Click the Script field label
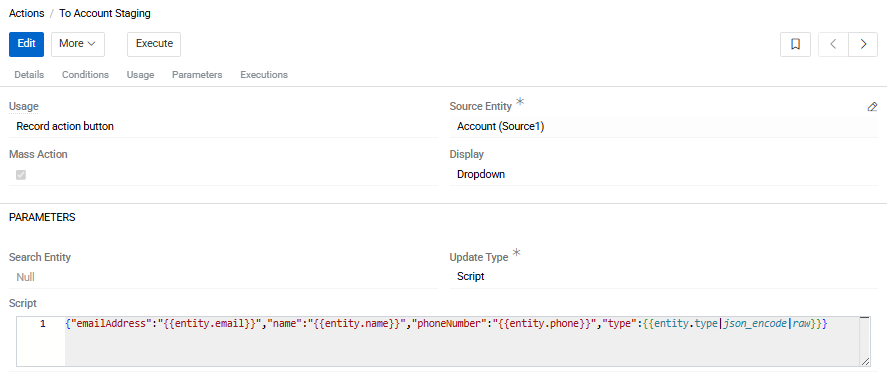This screenshot has width=887, height=374. click(23, 303)
